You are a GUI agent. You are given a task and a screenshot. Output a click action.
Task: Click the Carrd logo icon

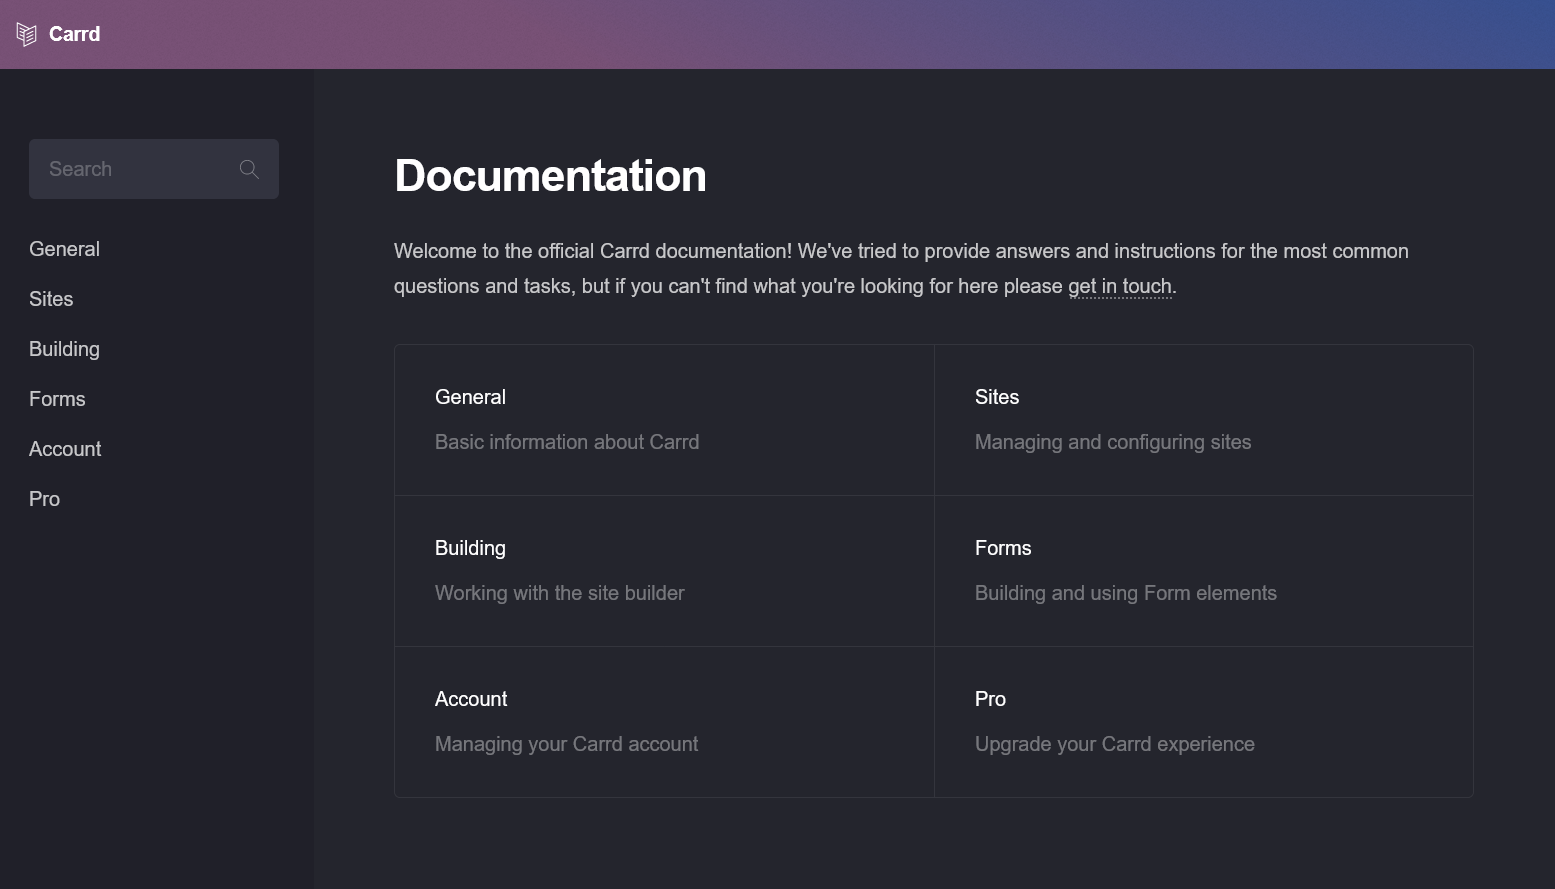(x=27, y=35)
